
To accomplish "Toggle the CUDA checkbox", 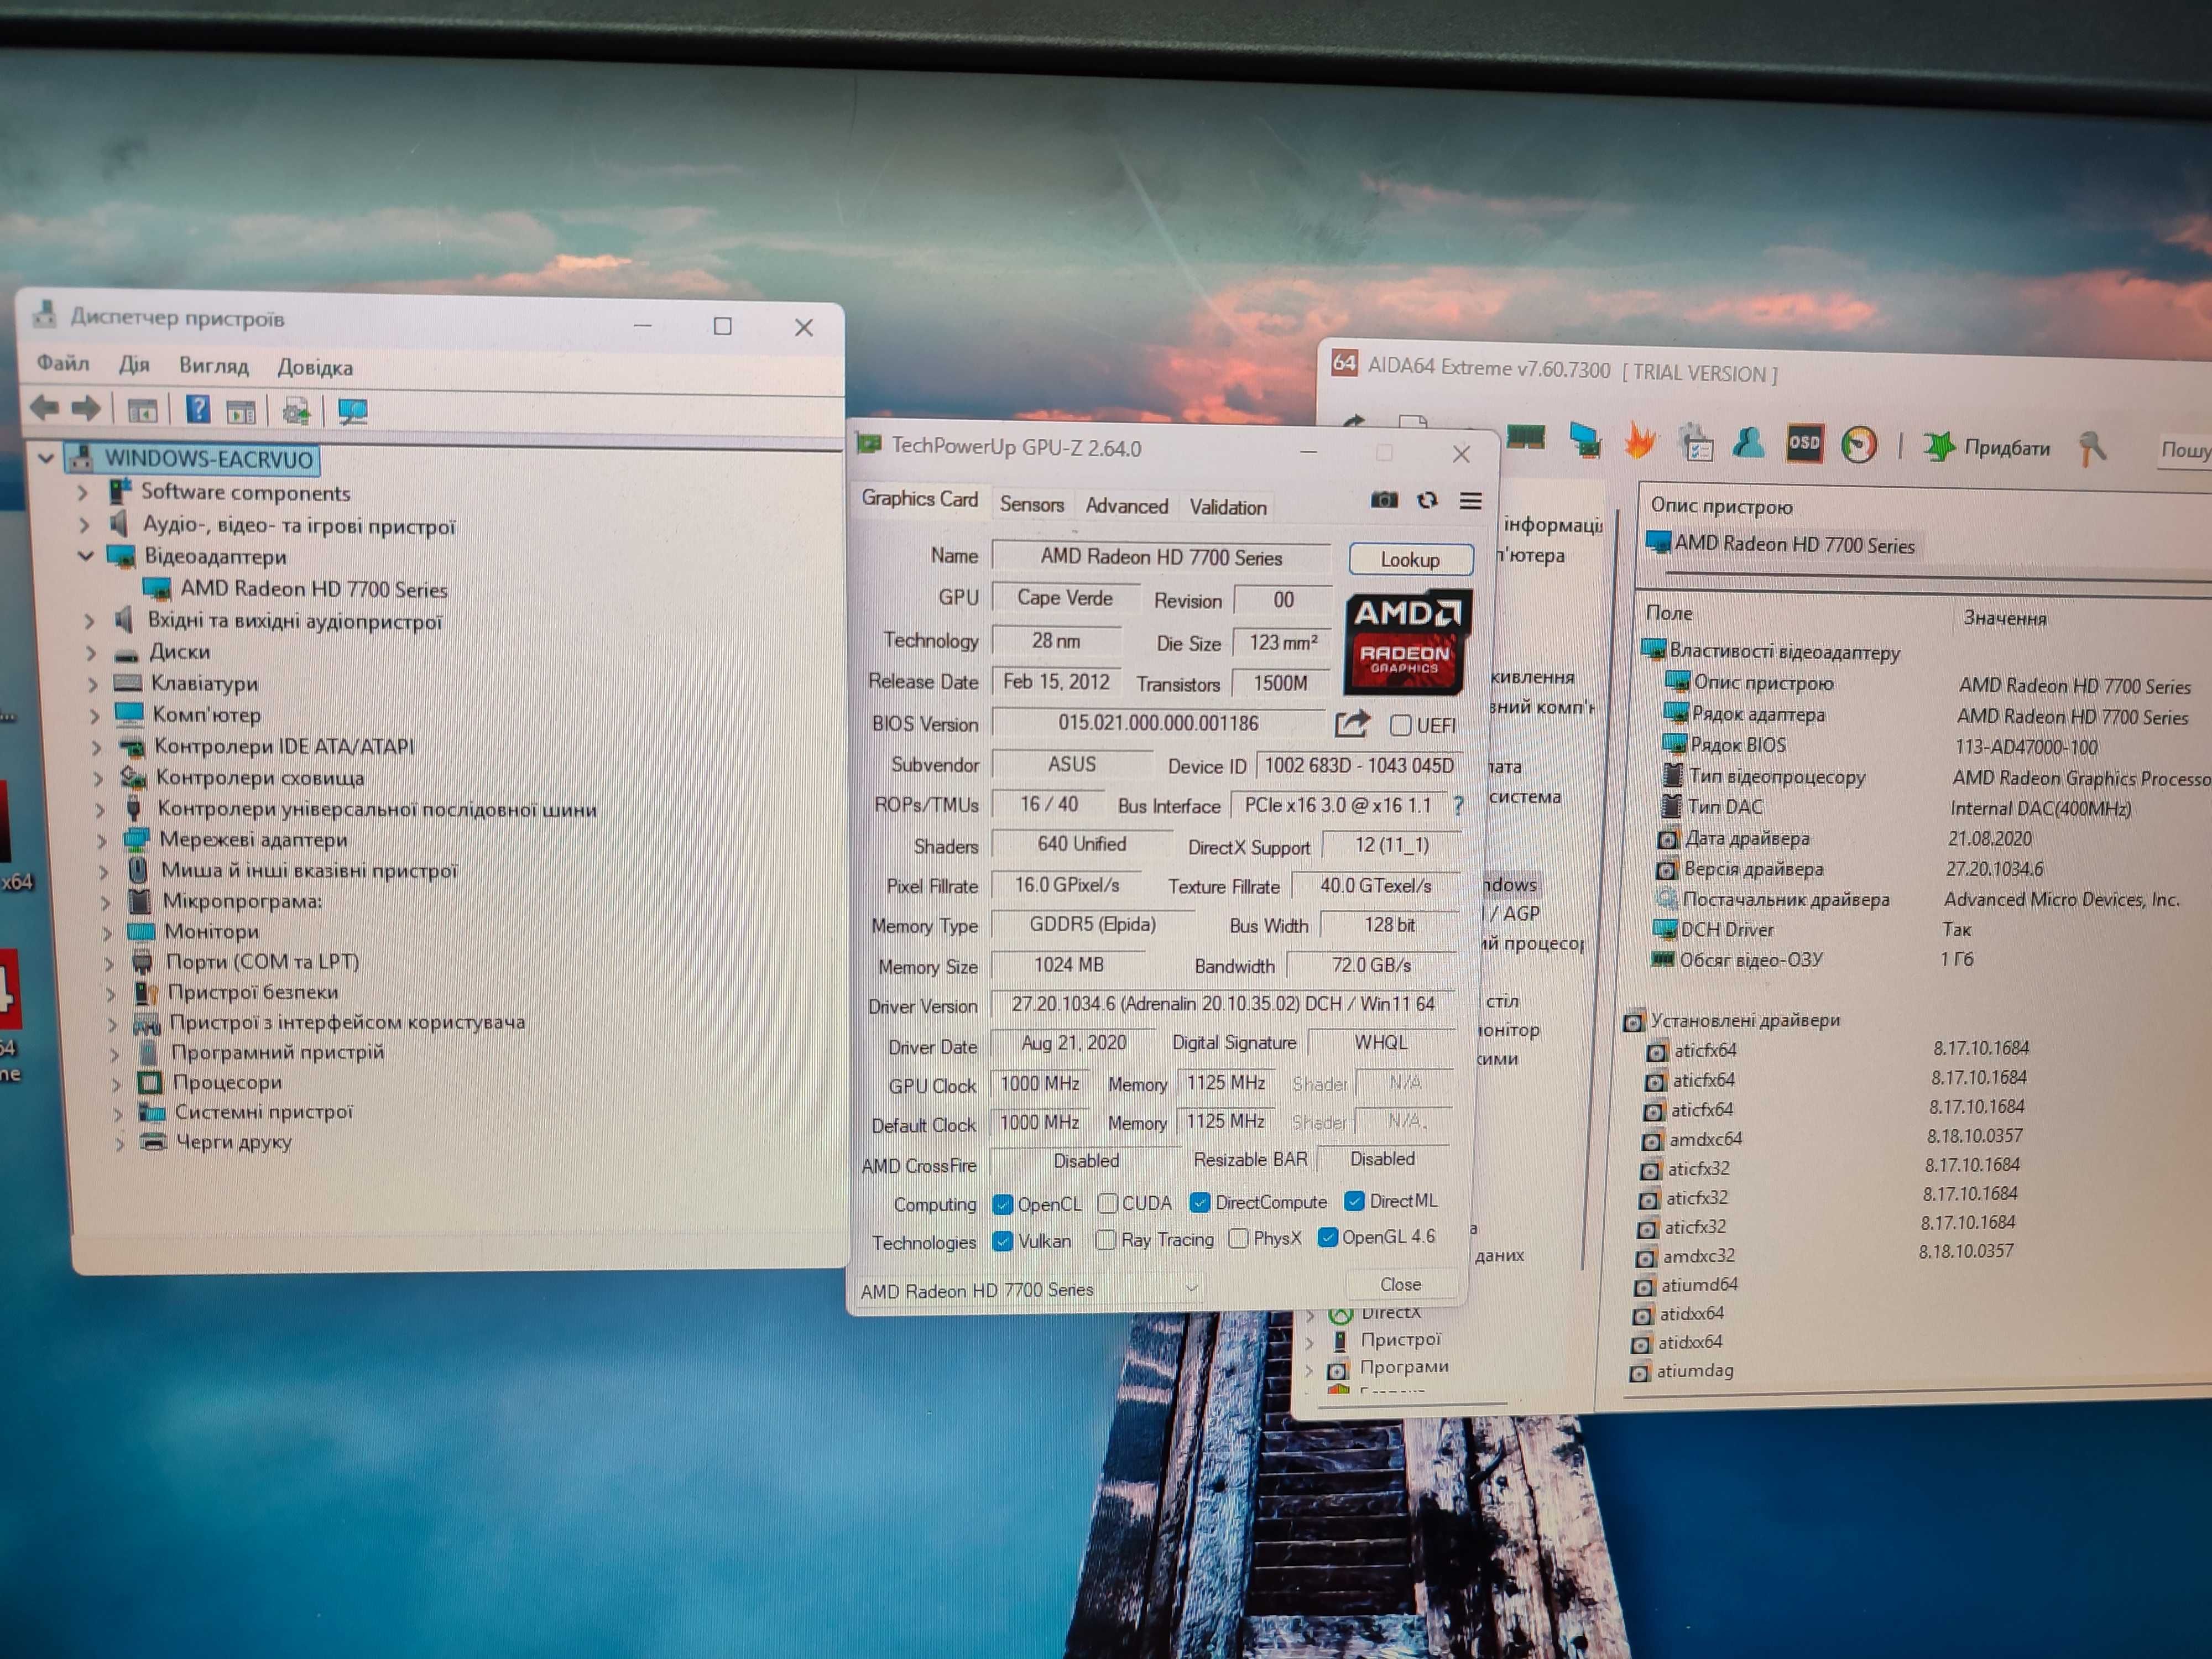I will 1107,1203.
